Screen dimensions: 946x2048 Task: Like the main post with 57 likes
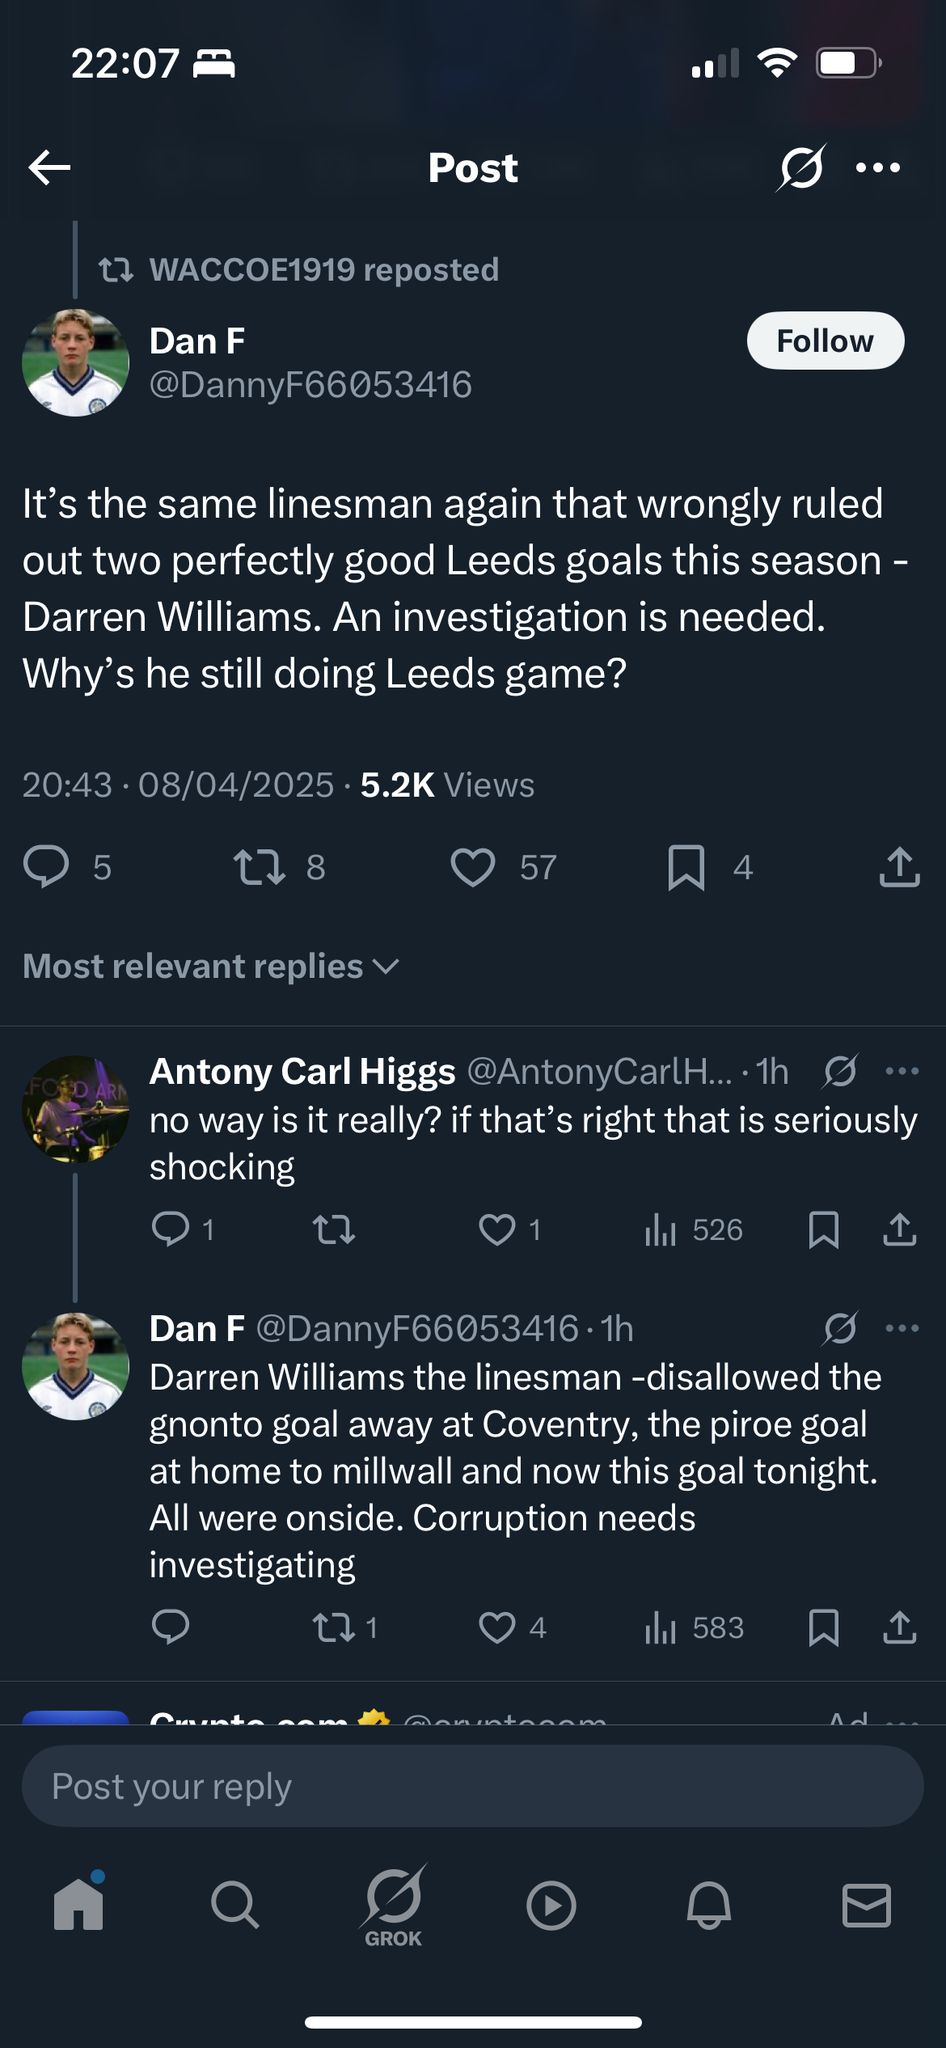click(x=473, y=867)
